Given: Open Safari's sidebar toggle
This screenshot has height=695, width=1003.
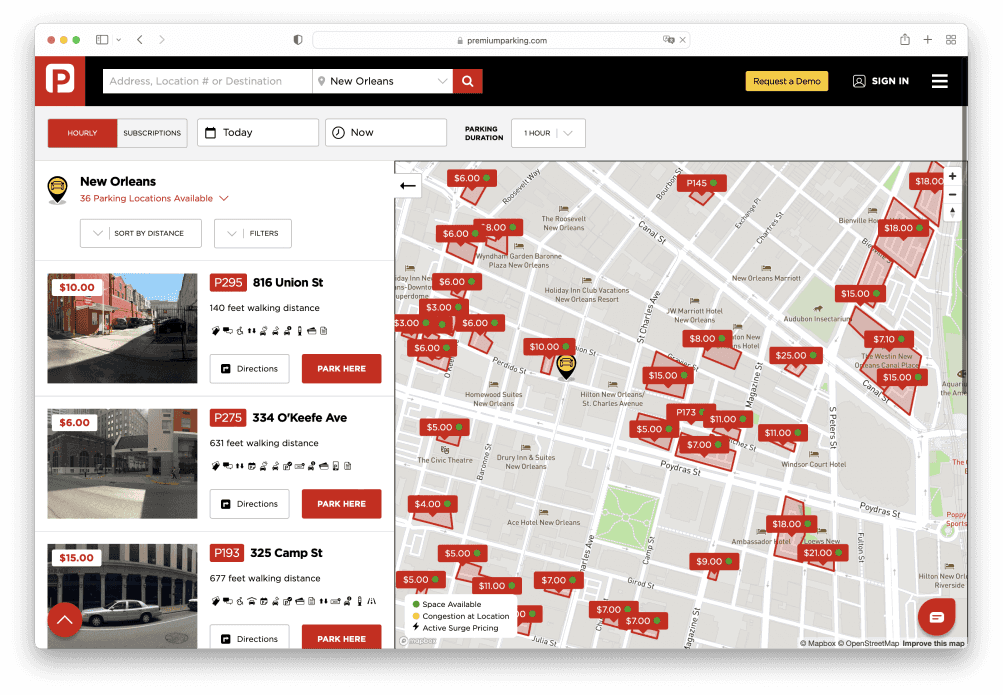Looking at the screenshot, I should click(102, 40).
